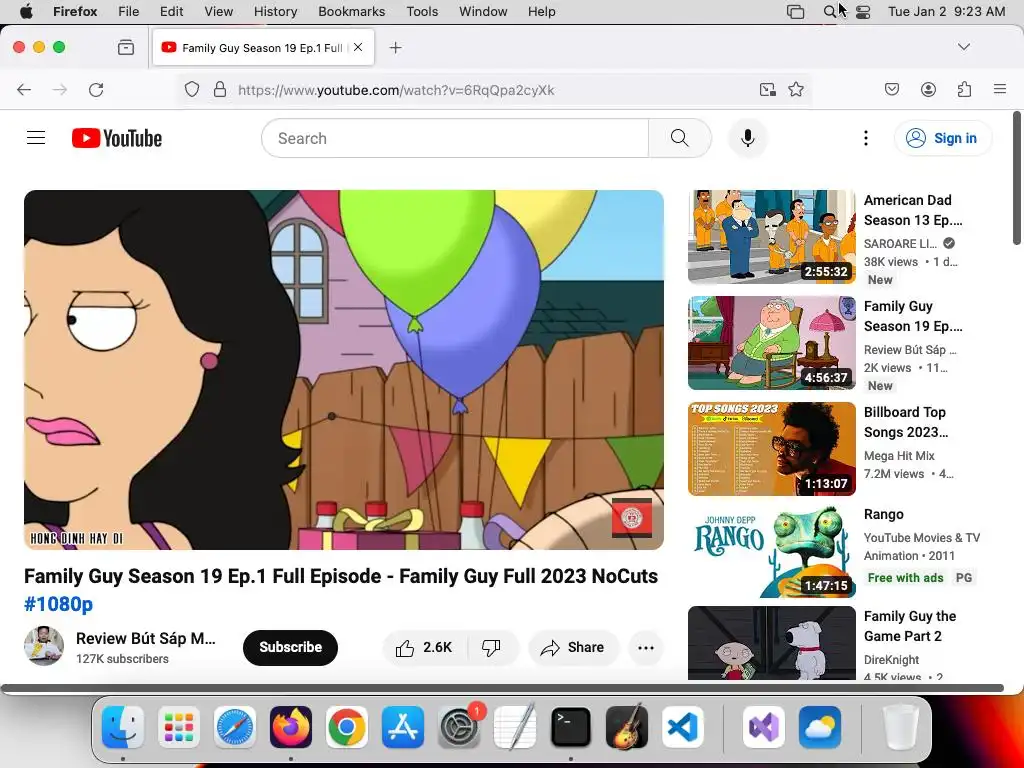
Task: Bookmark this page with star icon
Action: pos(796,89)
